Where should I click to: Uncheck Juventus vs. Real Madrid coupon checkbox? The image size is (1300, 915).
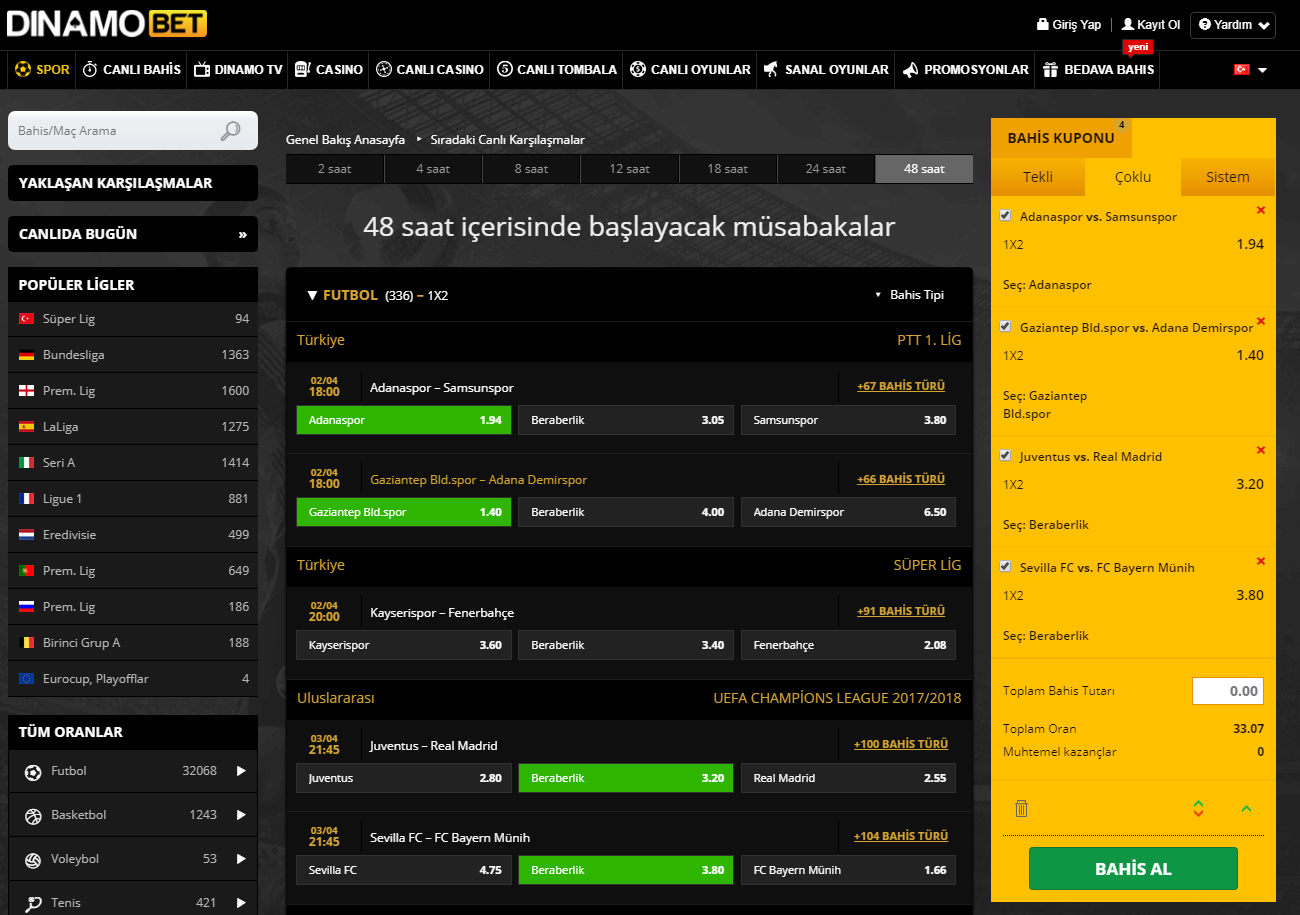pyautogui.click(x=1005, y=455)
